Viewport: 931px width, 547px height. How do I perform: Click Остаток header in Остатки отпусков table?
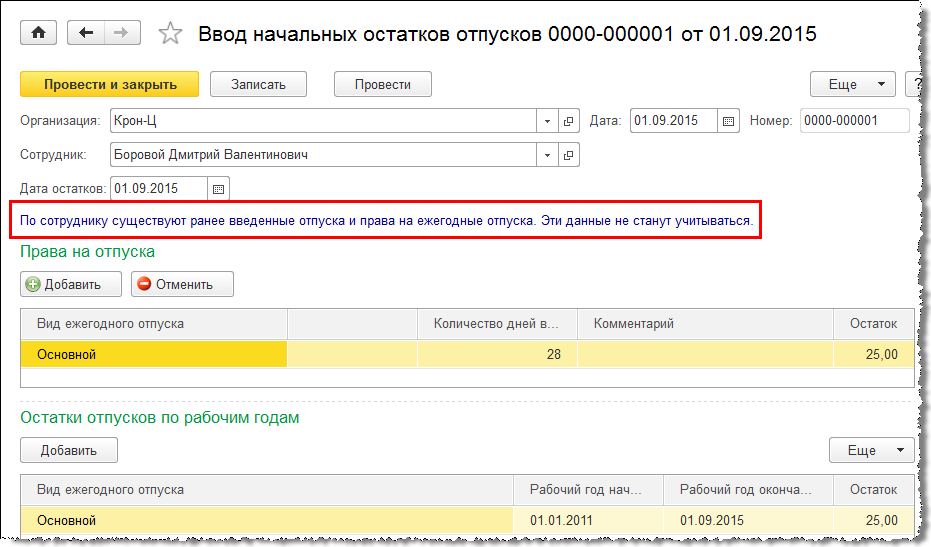(874, 489)
